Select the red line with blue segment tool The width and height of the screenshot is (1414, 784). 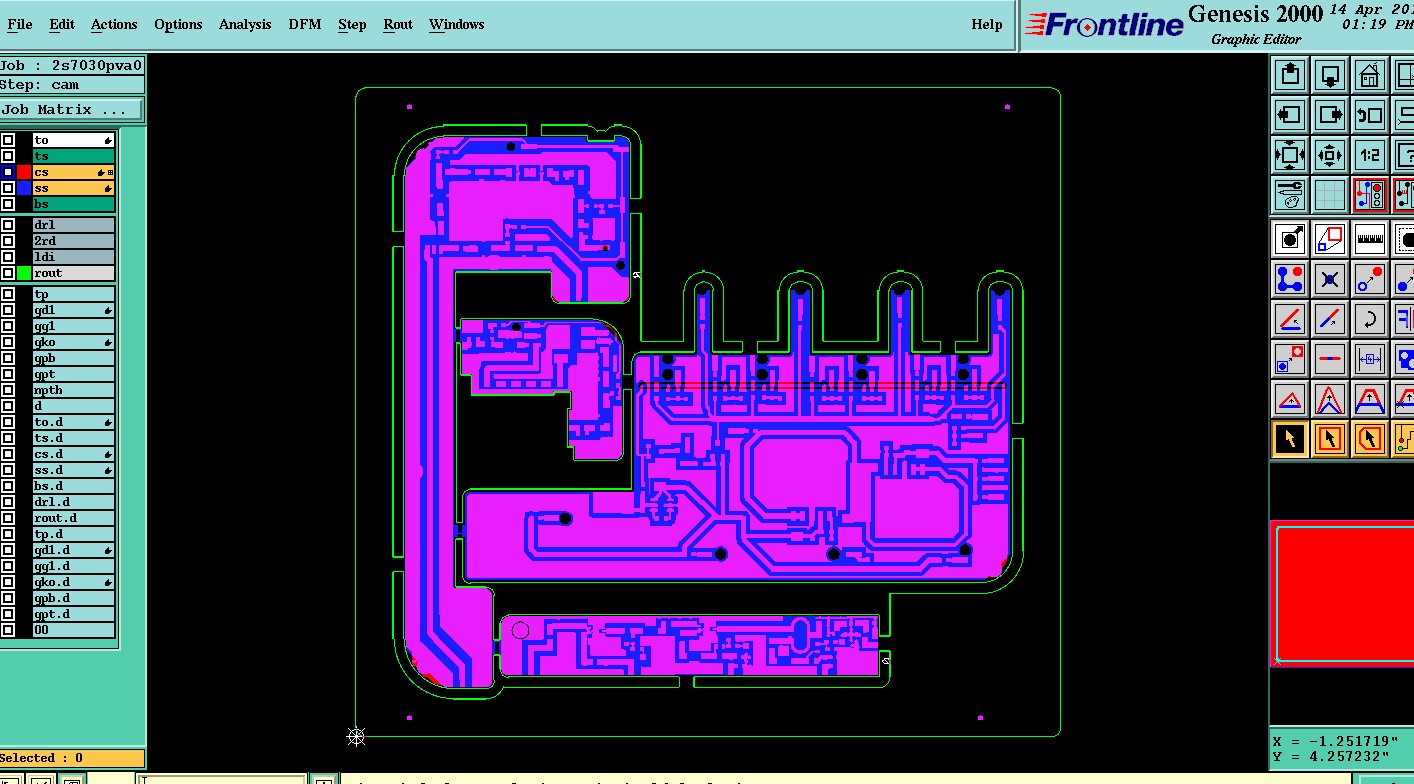[x=1330, y=358]
